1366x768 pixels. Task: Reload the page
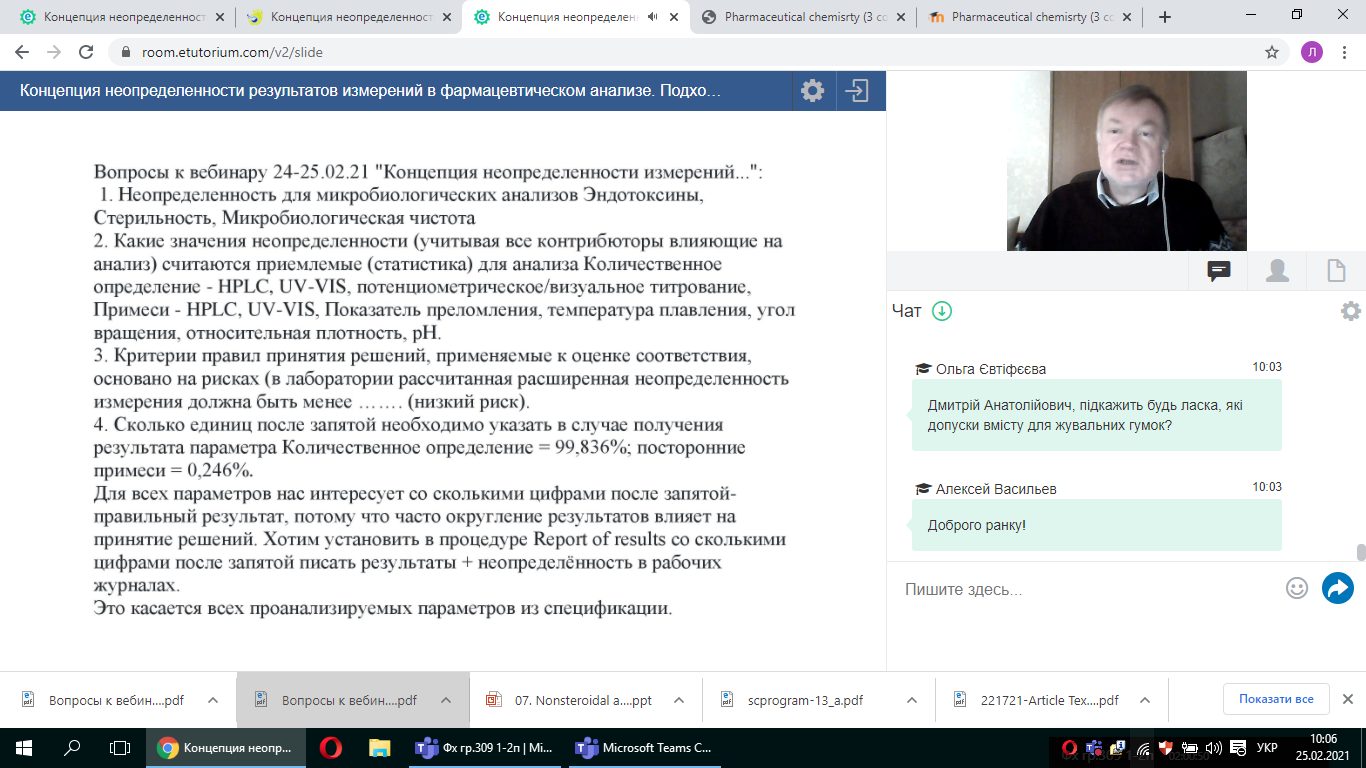pos(86,52)
